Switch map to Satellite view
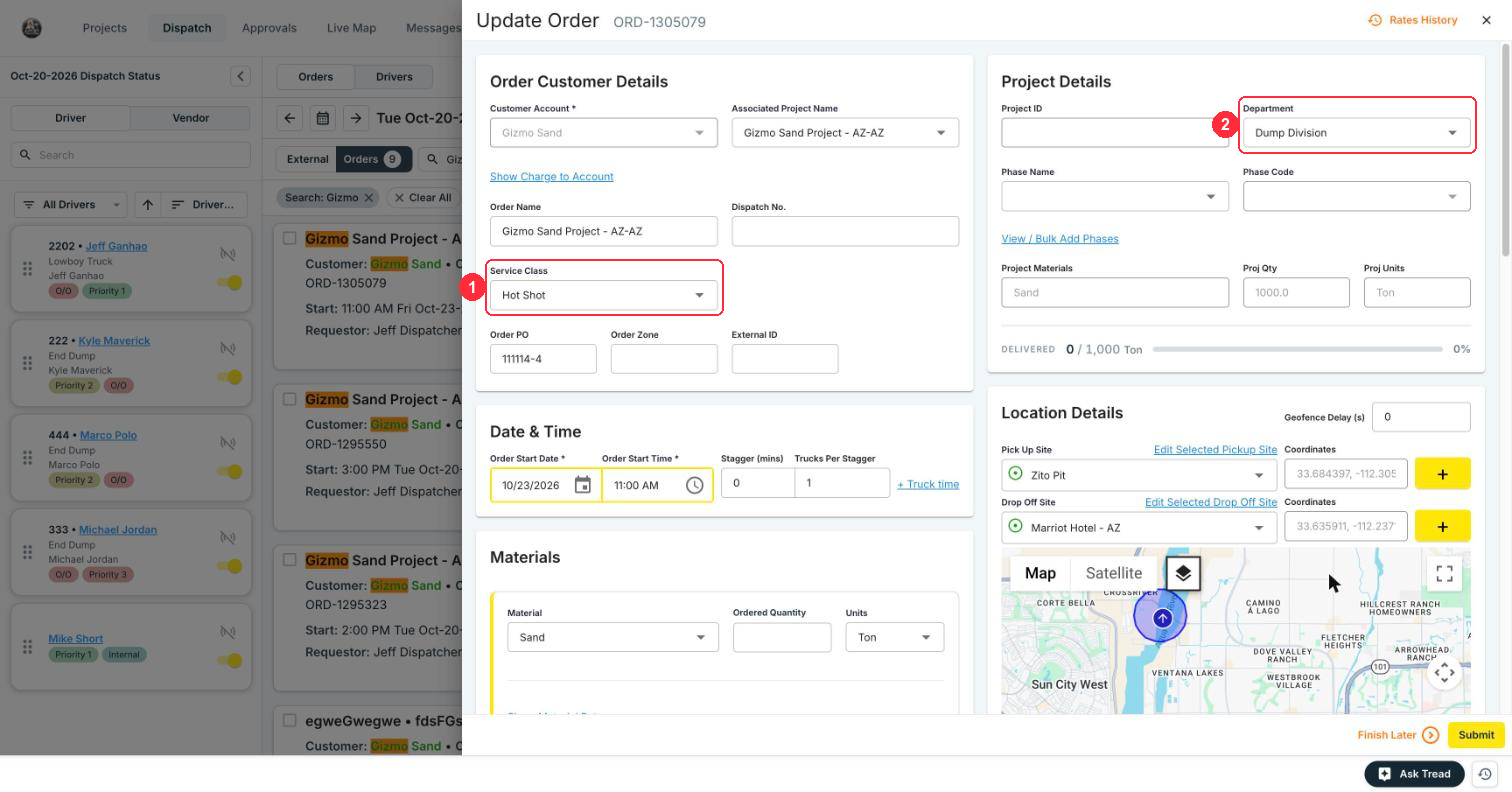Viewport: 1512px width, 792px height. pos(1114,573)
